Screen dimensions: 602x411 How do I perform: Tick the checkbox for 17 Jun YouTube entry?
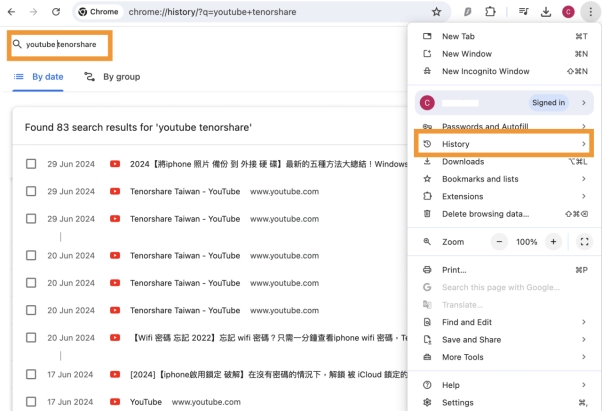pos(31,401)
